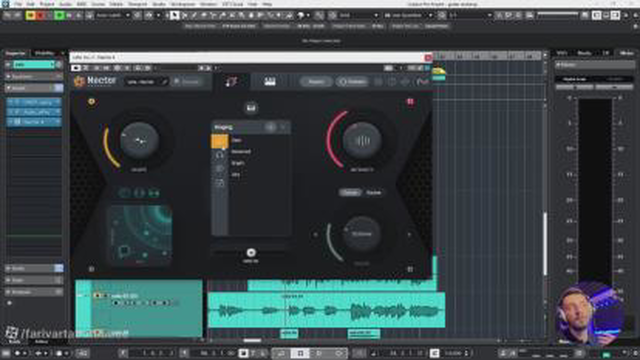This screenshot has height=360, width=640.
Task: Open the color tool in Cubase toolbar
Action: coord(301,16)
